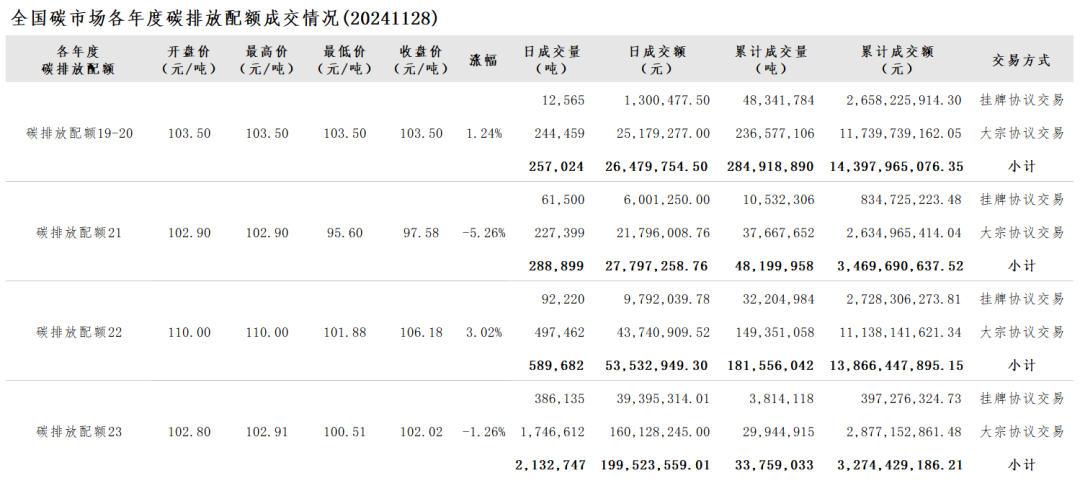Click the 102.91 highest price cell
Image resolution: width=1080 pixels, height=486 pixels.
coord(267,432)
